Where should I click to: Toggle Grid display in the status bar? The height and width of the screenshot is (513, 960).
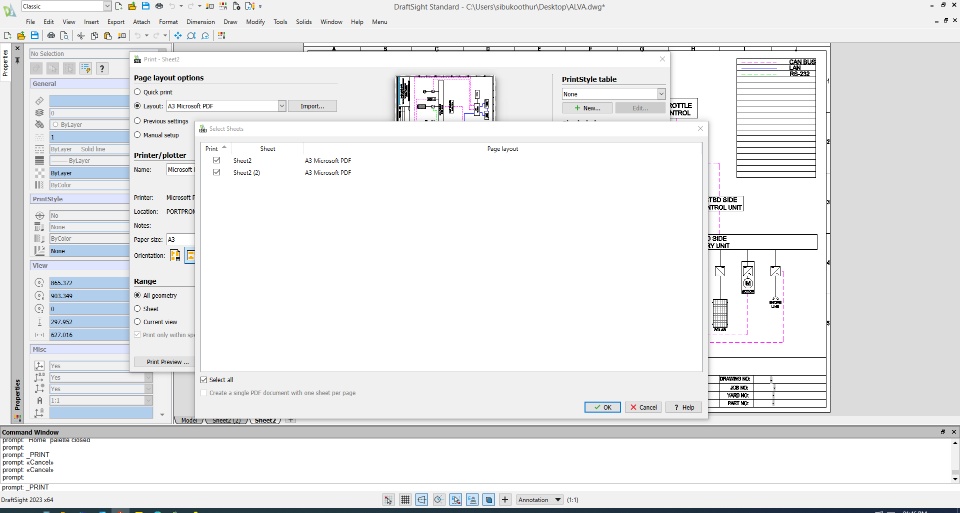pos(405,500)
